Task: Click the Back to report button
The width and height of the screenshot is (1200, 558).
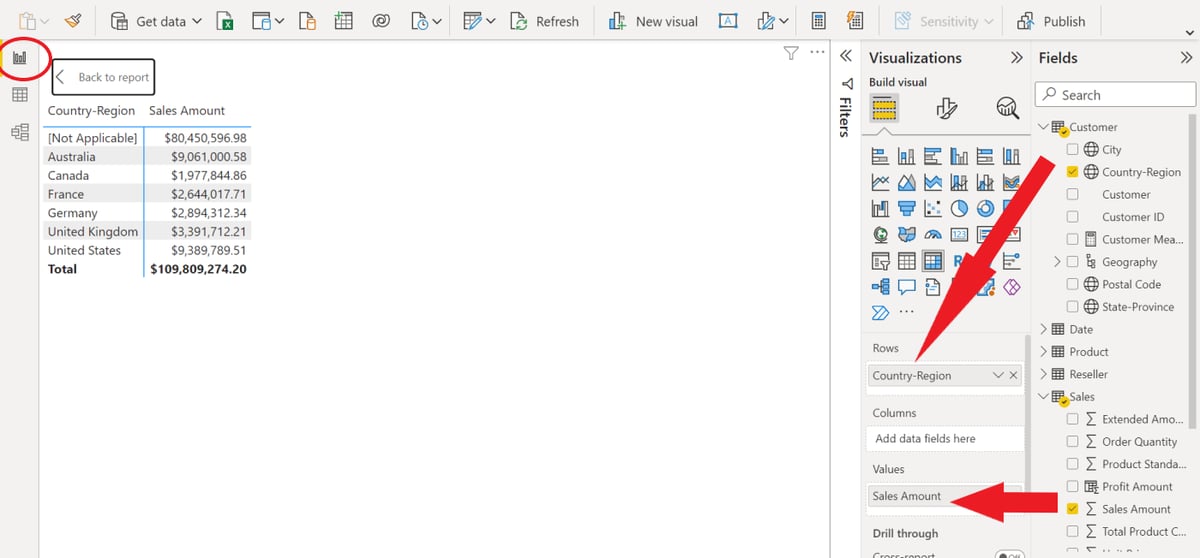Action: (x=104, y=77)
